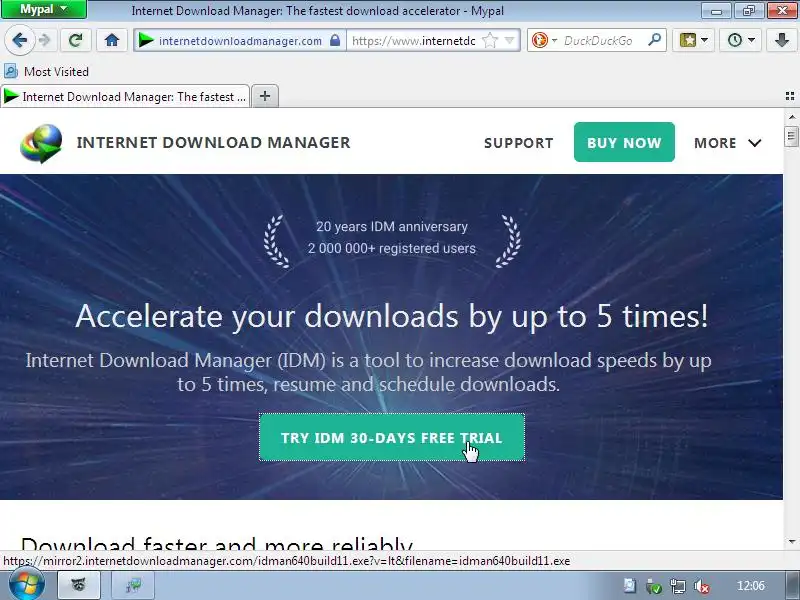Viewport: 800px width, 600px height.
Task: Open the URL history dropdown arrow
Action: [x=509, y=40]
